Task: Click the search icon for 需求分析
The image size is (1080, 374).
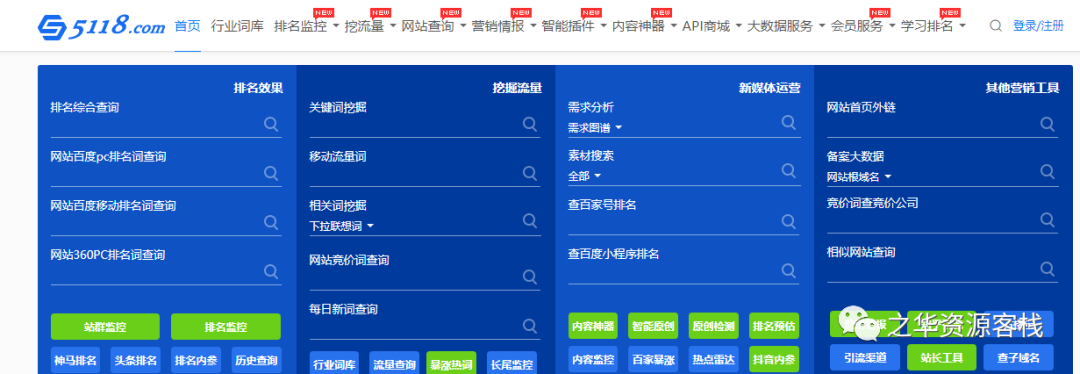Action: click(x=789, y=122)
